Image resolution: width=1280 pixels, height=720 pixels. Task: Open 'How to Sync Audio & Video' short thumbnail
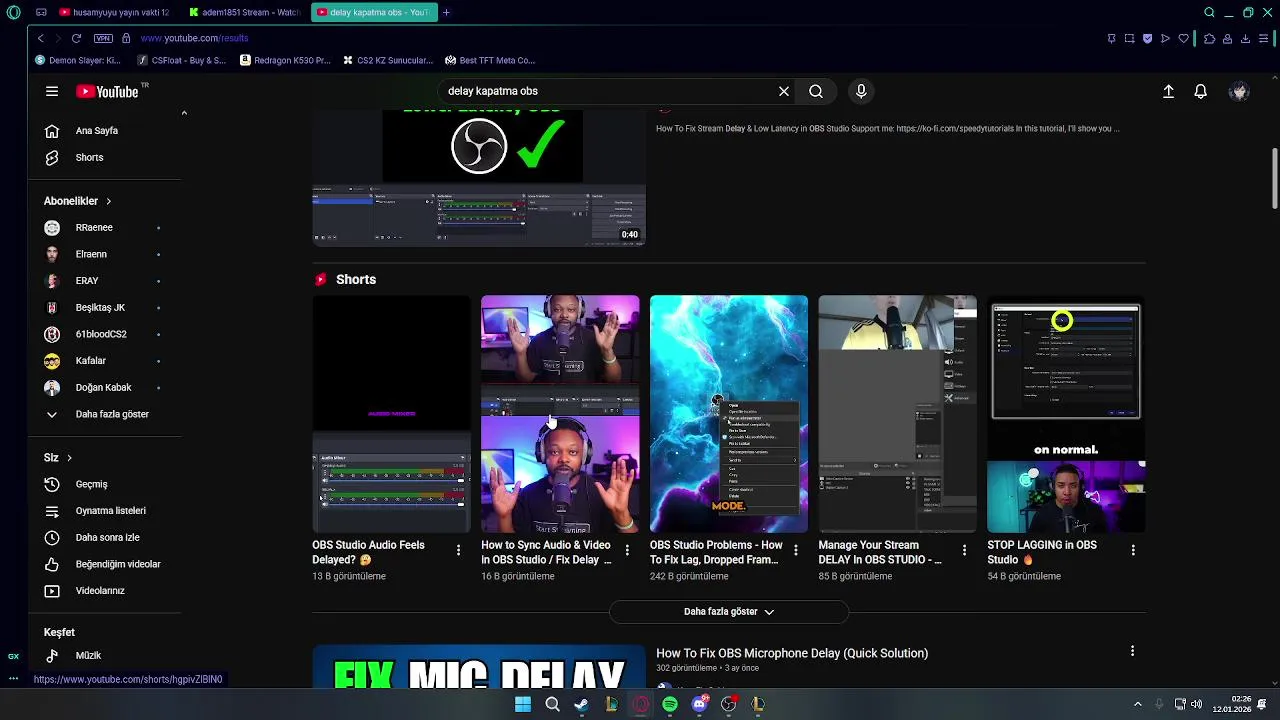tap(560, 414)
